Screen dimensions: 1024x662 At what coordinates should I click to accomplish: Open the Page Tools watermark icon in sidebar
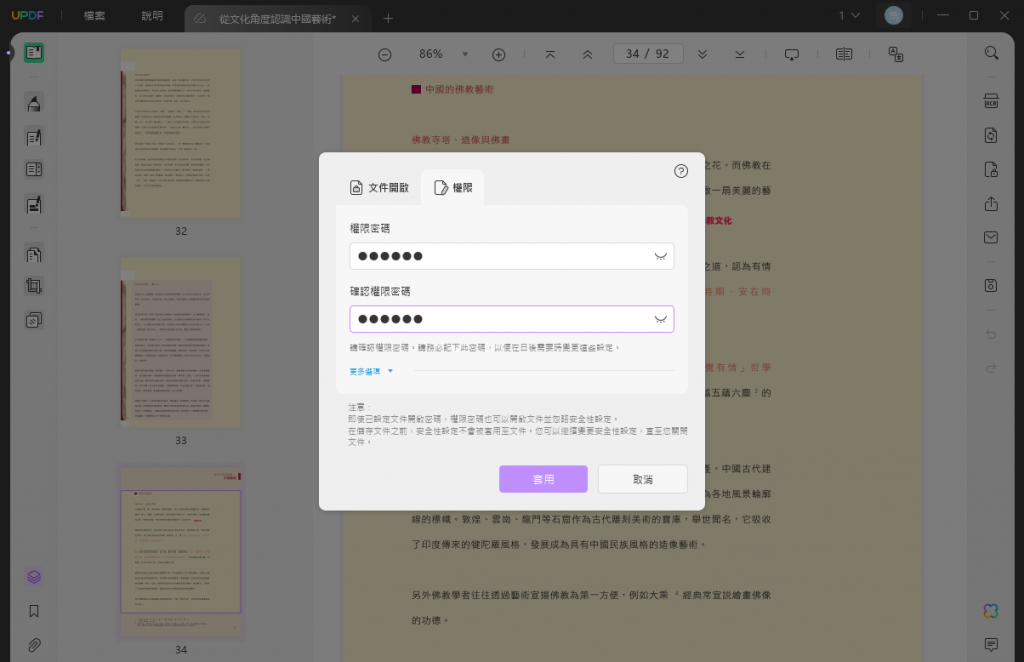pyautogui.click(x=34, y=320)
